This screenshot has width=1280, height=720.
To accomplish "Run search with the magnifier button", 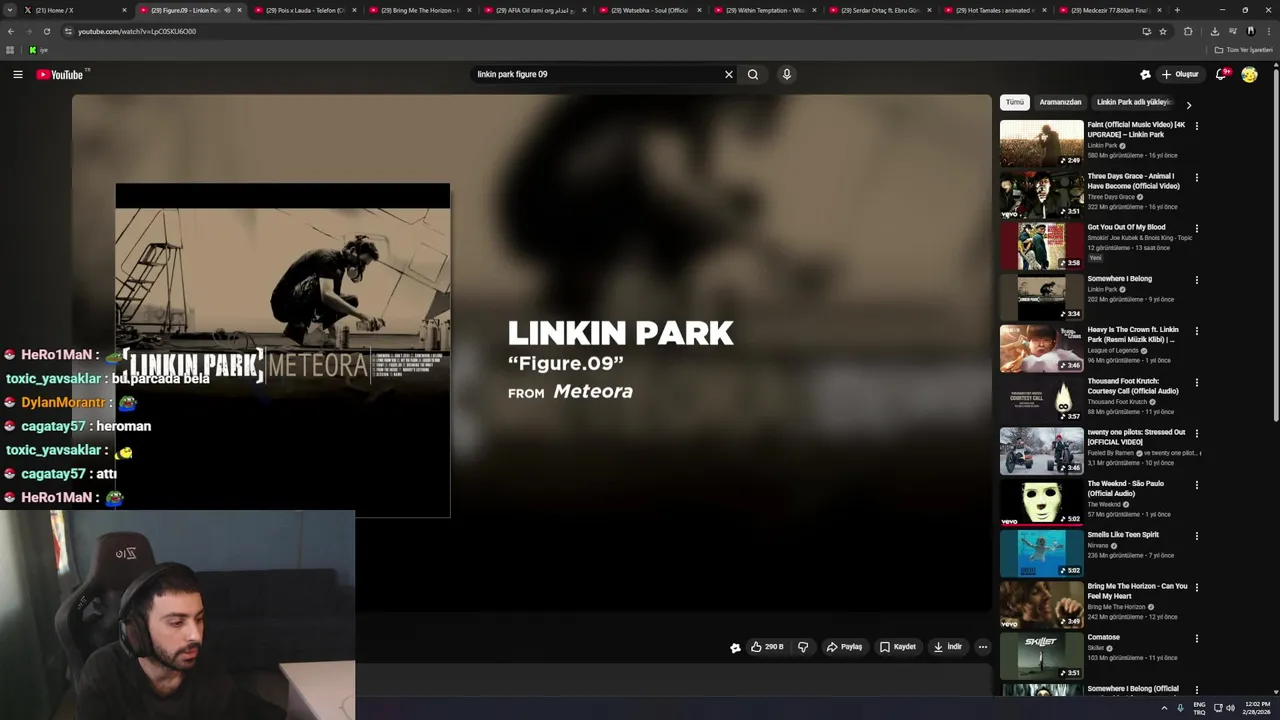I will (x=753, y=74).
